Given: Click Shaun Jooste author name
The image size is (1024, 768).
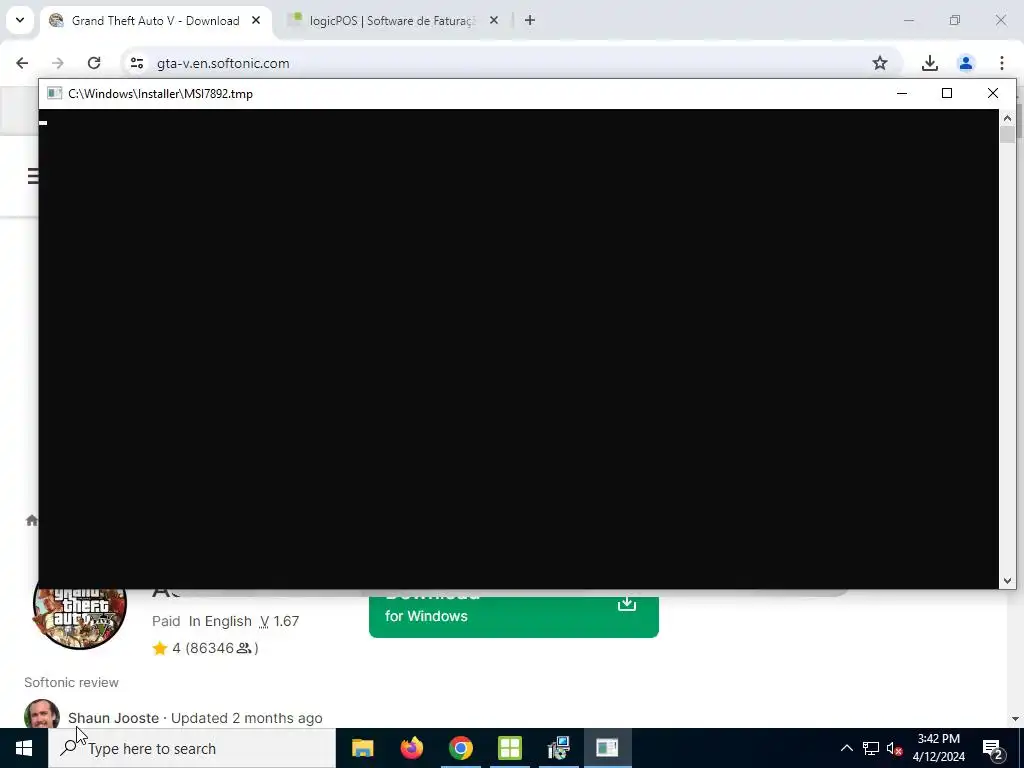Looking at the screenshot, I should [x=114, y=718].
